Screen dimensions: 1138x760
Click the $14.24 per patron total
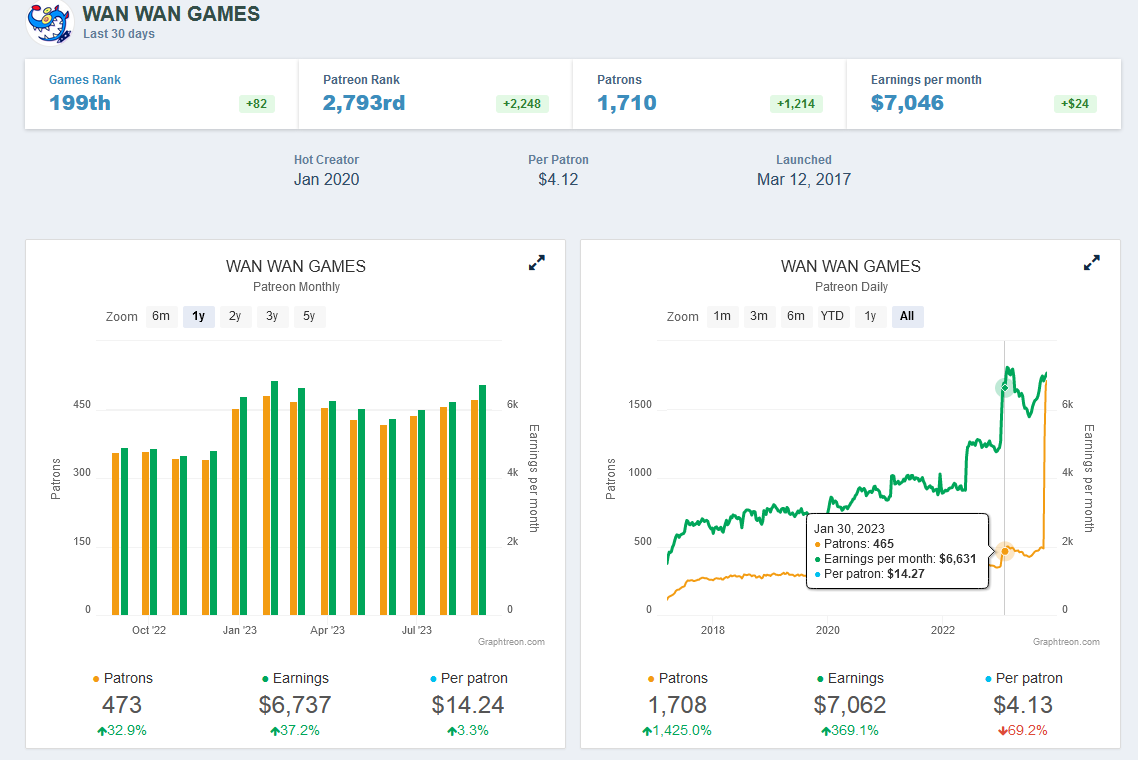(x=468, y=705)
